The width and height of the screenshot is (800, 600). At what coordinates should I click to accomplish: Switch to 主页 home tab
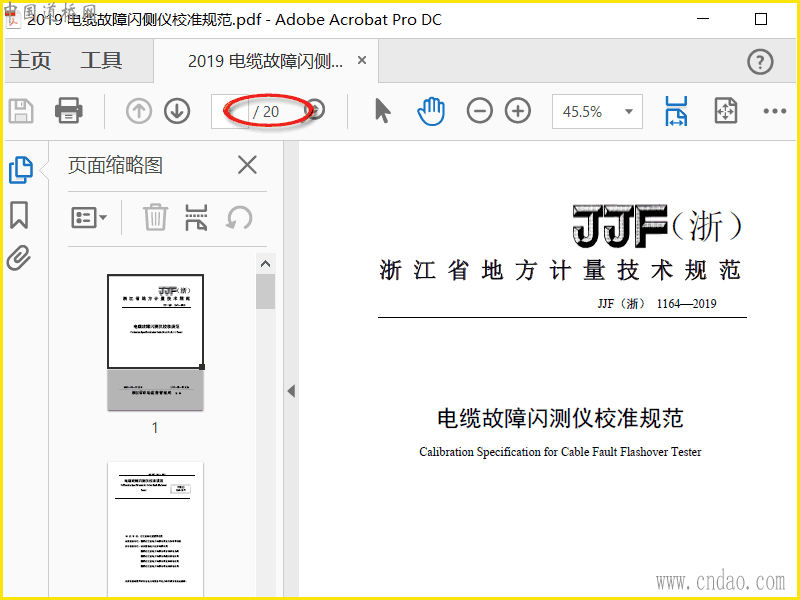[31, 60]
